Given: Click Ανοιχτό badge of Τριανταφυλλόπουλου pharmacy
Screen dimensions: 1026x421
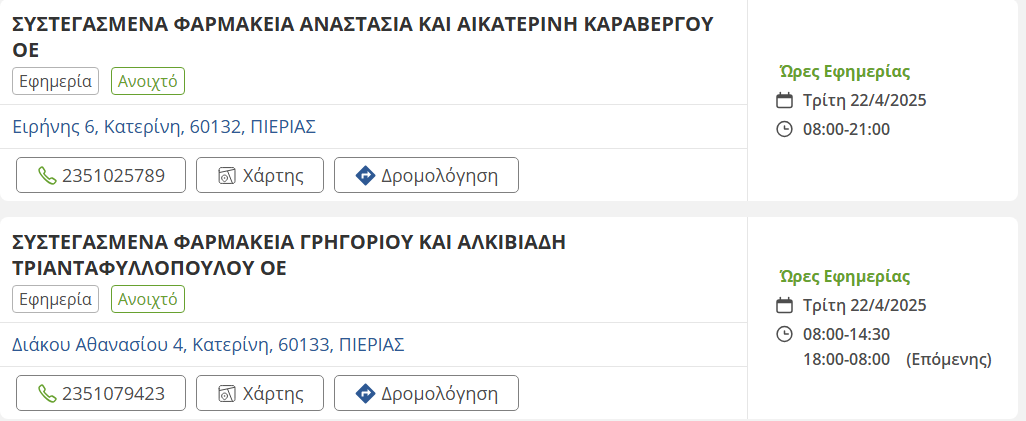Looking at the screenshot, I should [148, 299].
